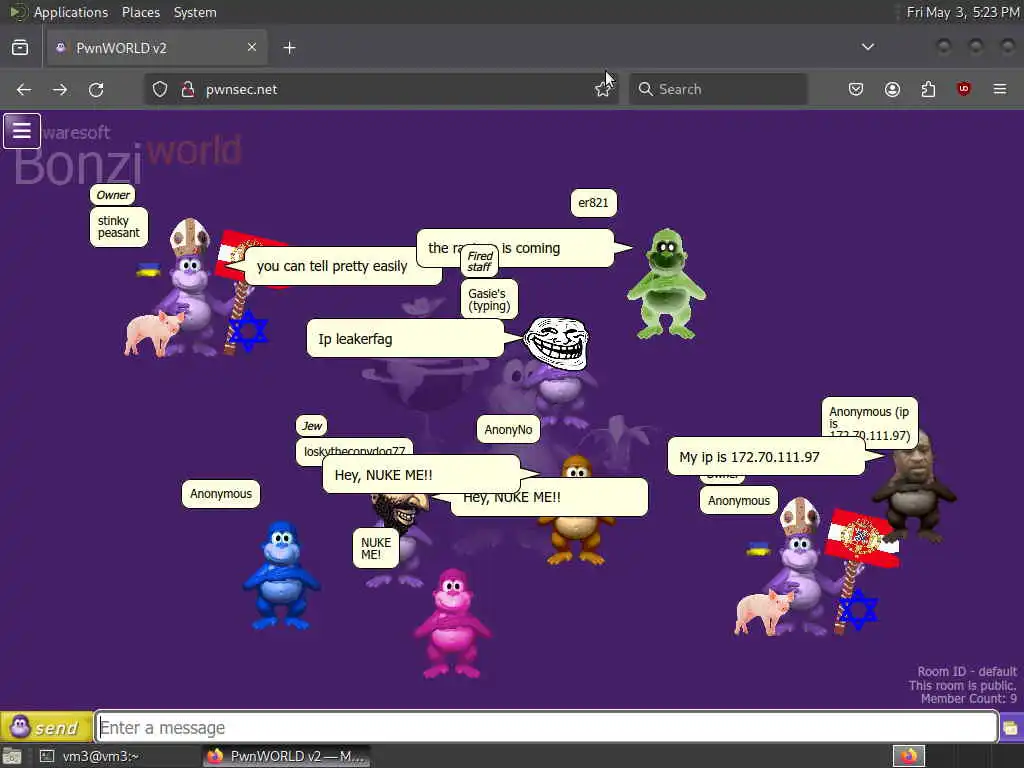Expand the list all tabs chevron
Image resolution: width=1024 pixels, height=768 pixels.
[x=867, y=47]
